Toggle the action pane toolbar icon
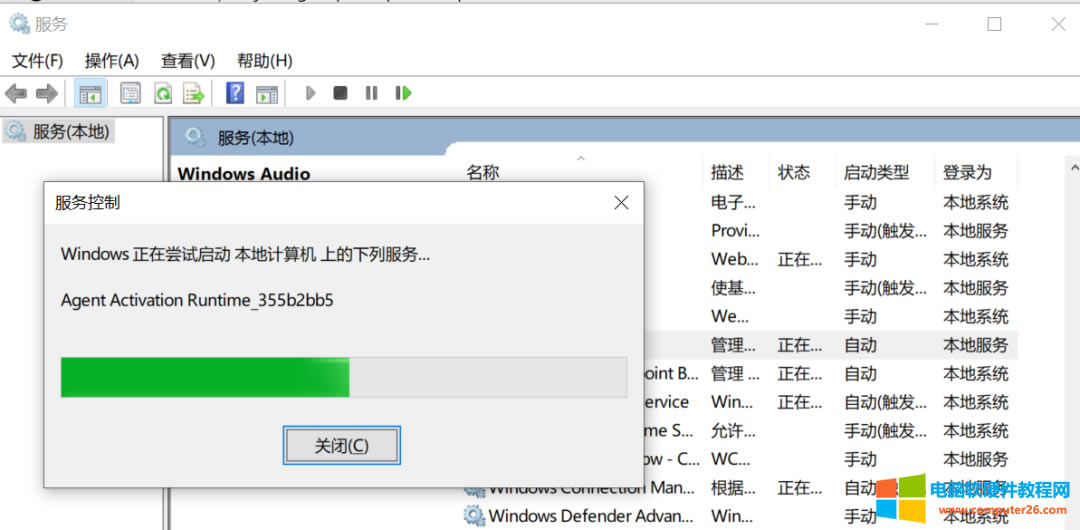The height and width of the screenshot is (530, 1080). (x=267, y=94)
